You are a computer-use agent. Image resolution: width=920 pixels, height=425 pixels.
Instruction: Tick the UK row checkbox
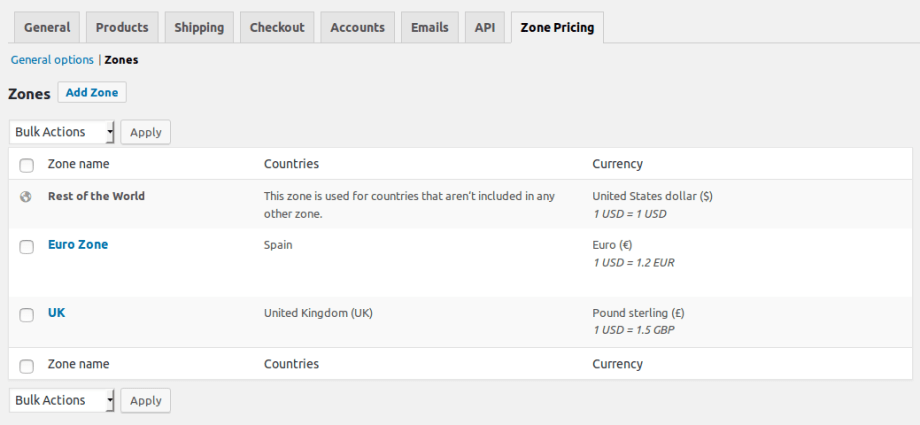pos(26,315)
